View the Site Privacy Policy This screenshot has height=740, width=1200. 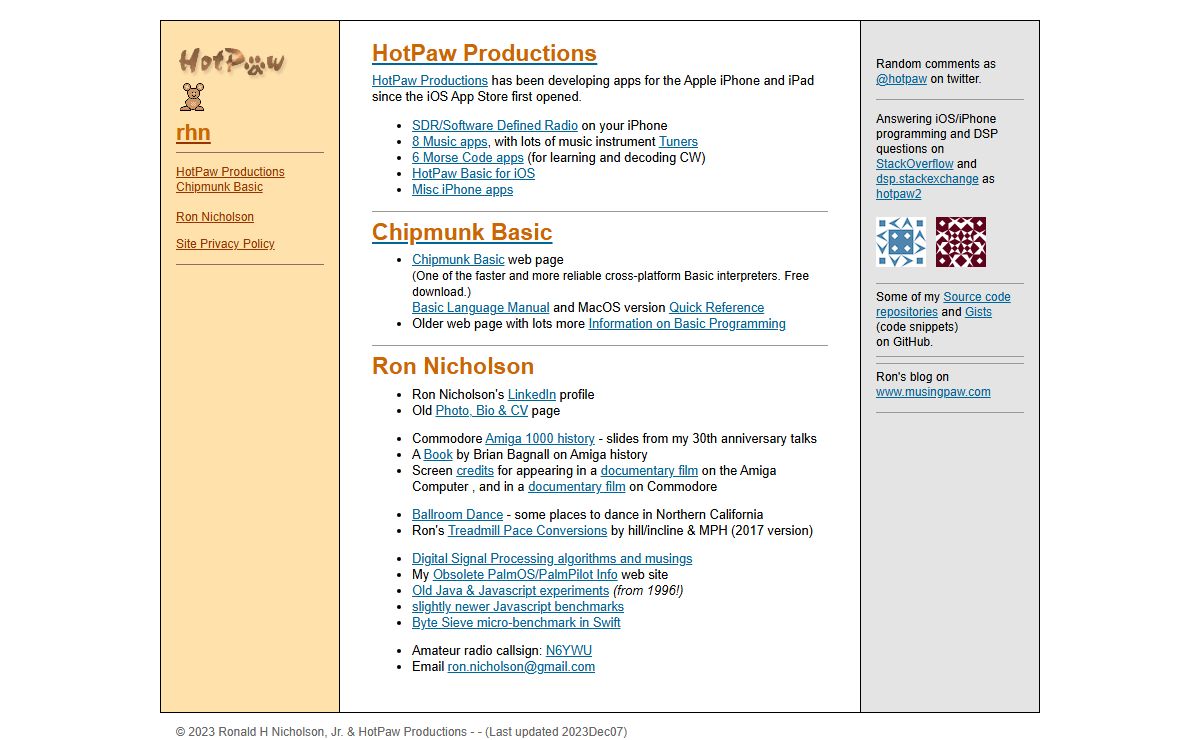(225, 244)
